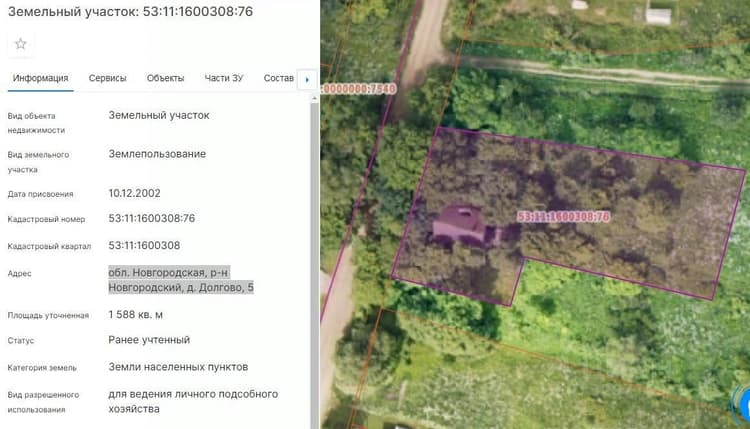Click cadastral number value 53:11:1600308:76
This screenshot has width=750, height=429.
tap(152, 219)
